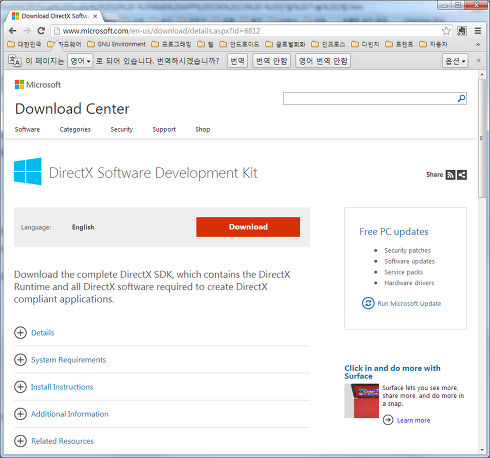Image resolution: width=490 pixels, height=458 pixels.
Task: Open the 프로그래밍 bookmark folder
Action: 171,44
